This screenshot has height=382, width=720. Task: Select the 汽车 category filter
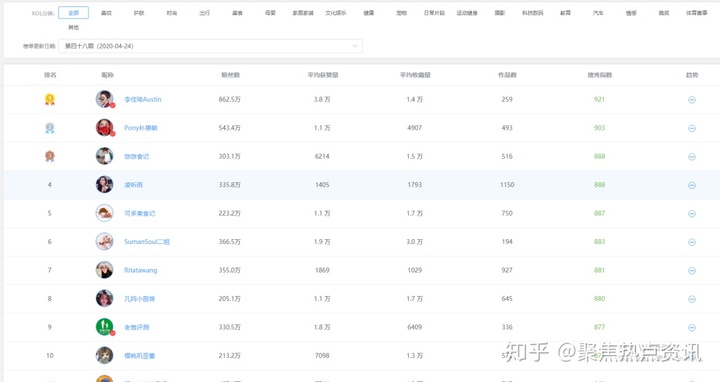(x=598, y=13)
